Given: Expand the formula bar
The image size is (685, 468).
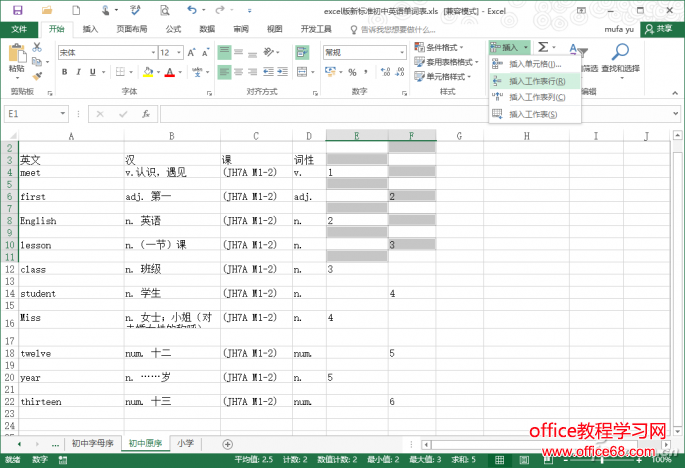Looking at the screenshot, I should click(x=675, y=114).
